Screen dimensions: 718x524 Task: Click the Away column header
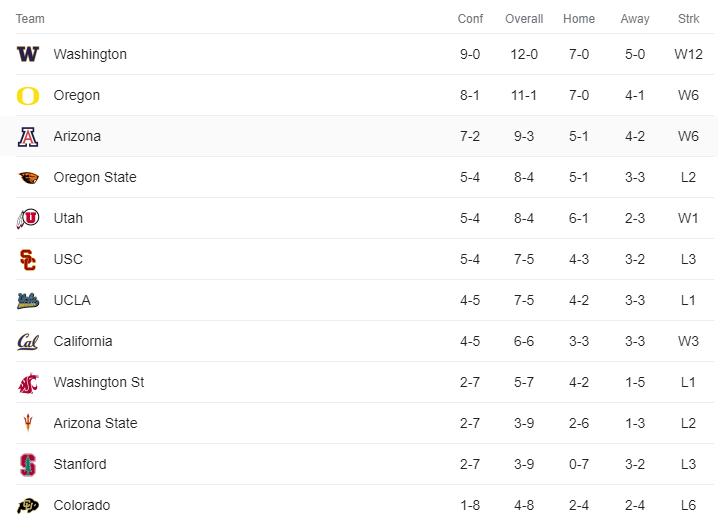[635, 19]
